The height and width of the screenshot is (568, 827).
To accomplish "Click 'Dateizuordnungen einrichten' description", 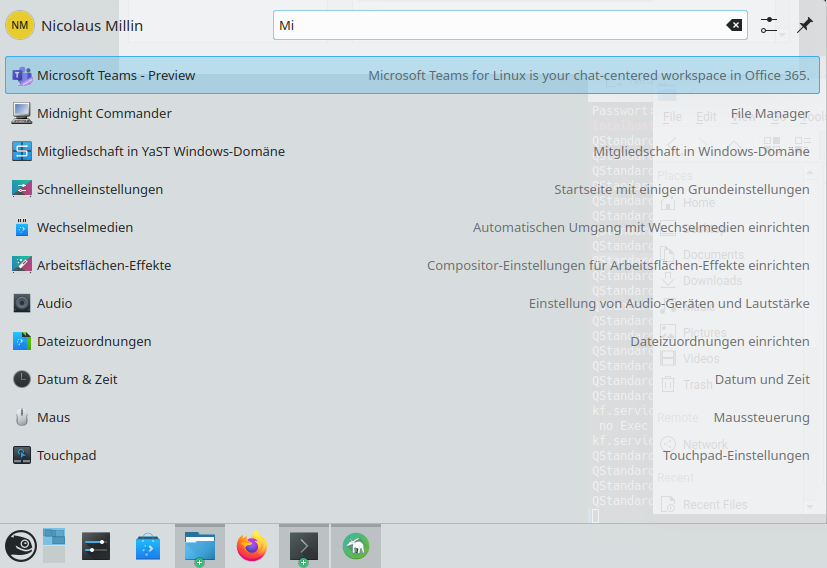I will [x=720, y=341].
